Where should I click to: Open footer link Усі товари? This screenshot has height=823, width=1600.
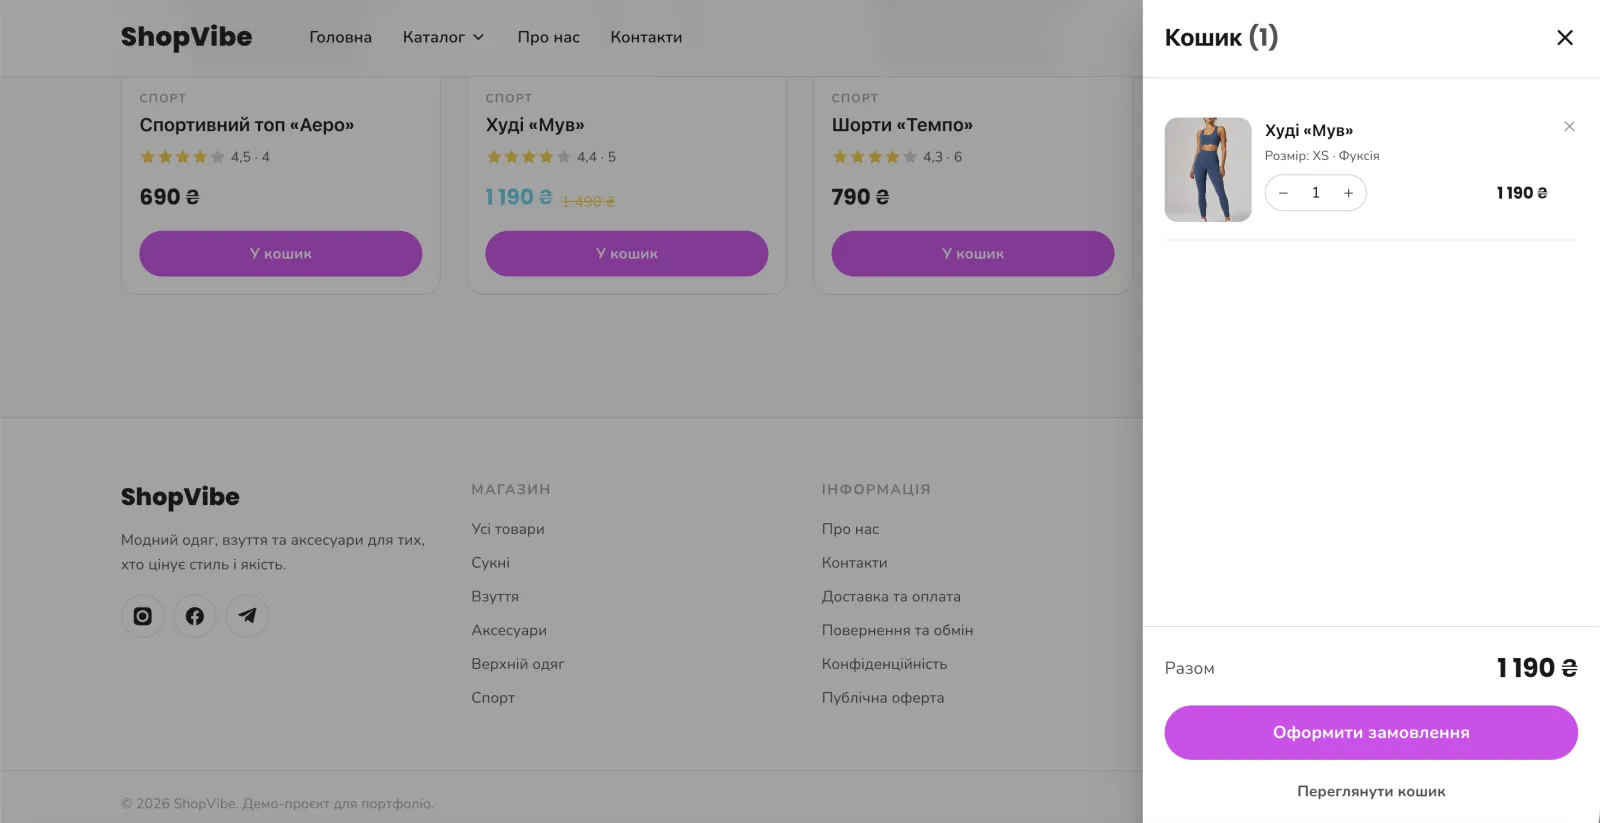(x=508, y=529)
